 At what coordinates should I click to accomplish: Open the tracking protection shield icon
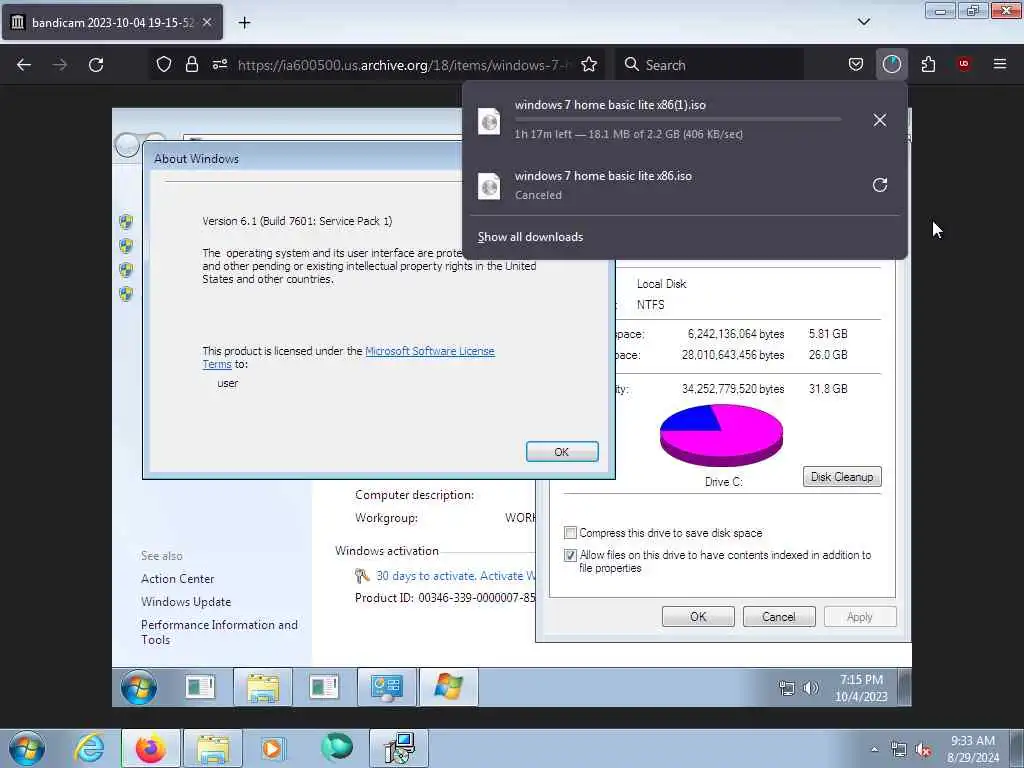click(164, 64)
